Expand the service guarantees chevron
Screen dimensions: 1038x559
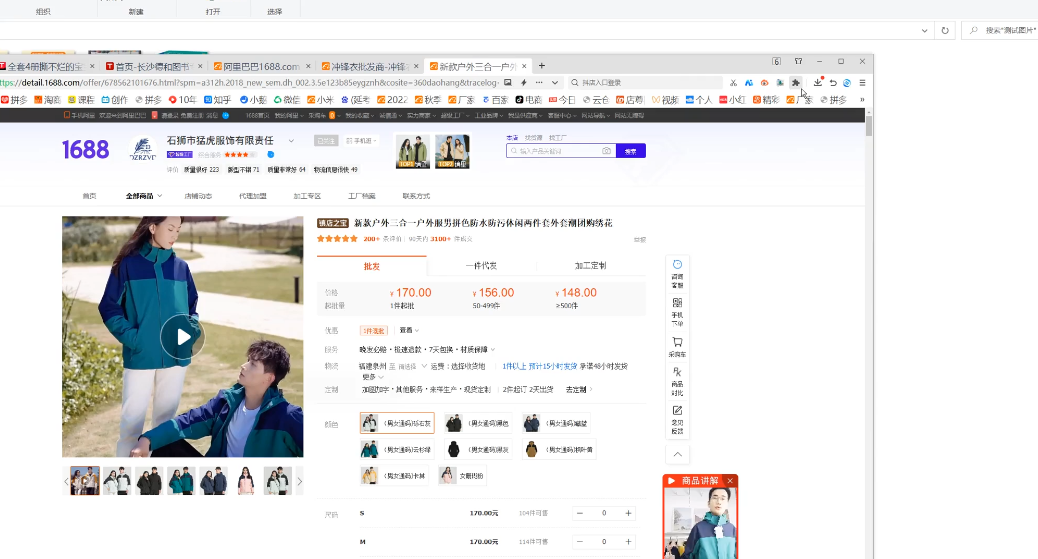(492, 349)
